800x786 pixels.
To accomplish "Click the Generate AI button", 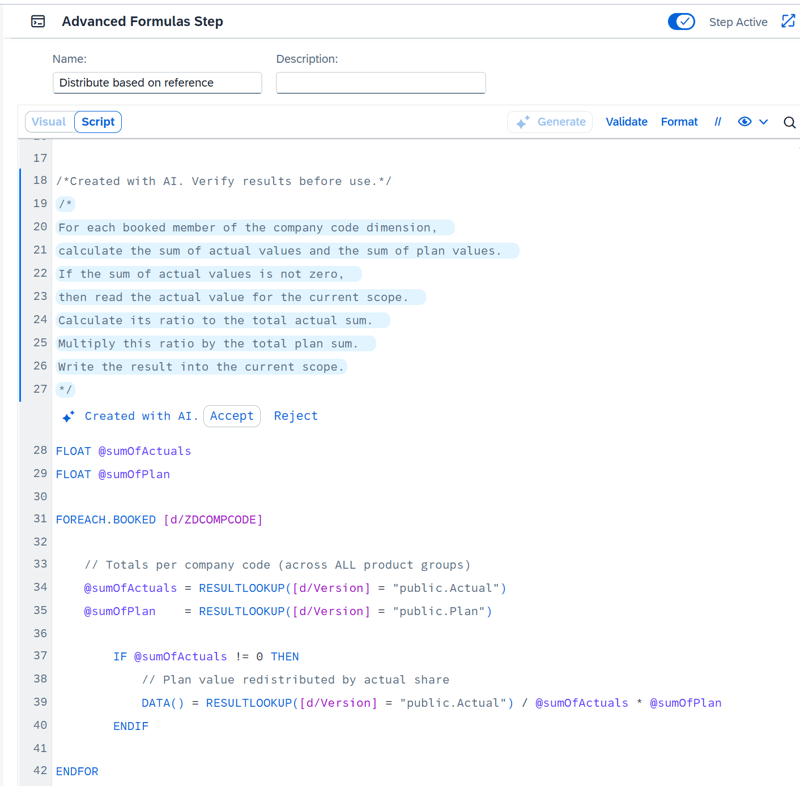I will [550, 122].
